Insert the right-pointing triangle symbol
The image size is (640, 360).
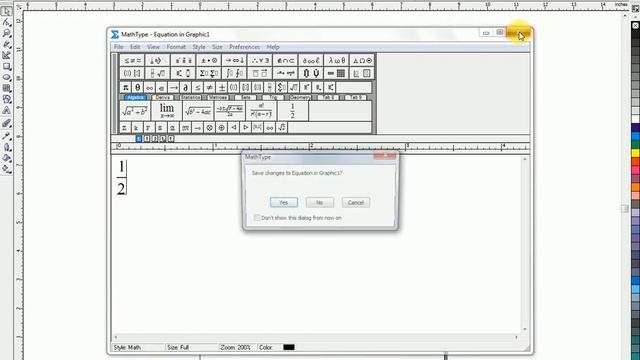coord(246,128)
